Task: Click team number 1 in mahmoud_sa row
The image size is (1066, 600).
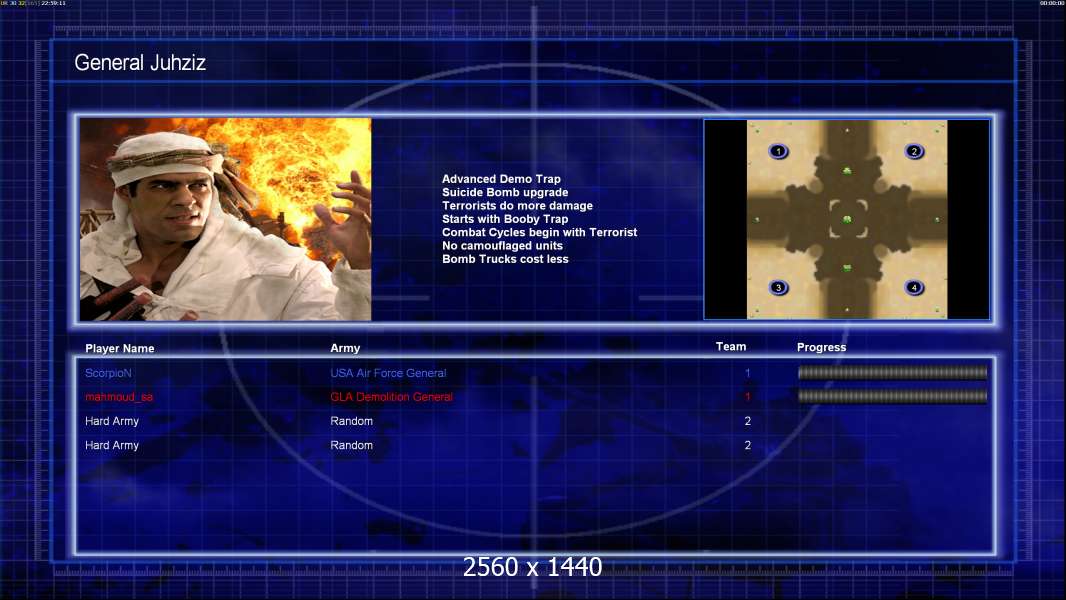Action: (747, 397)
